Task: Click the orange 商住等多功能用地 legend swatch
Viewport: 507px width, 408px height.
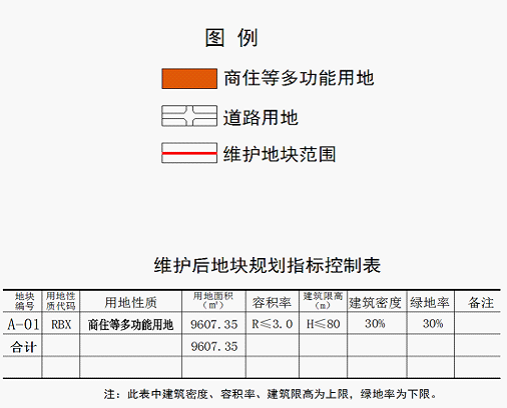Action: click(x=189, y=79)
